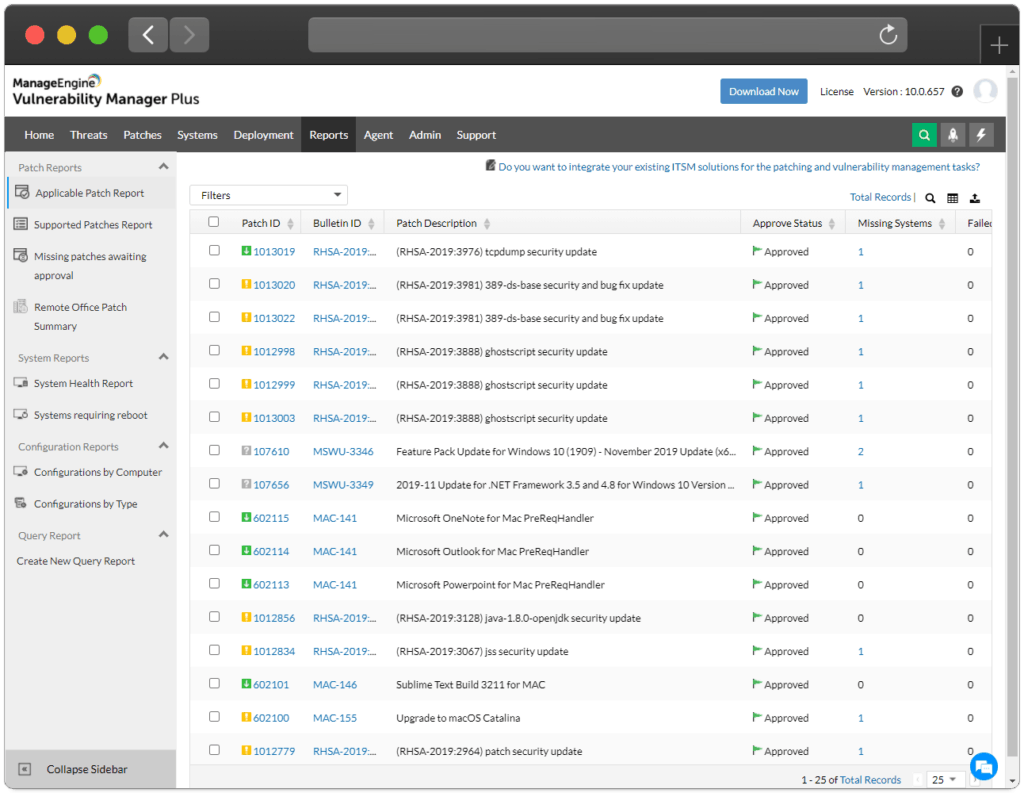Viewport: 1024px width, 793px height.
Task: Click the Approved flag icon for patch 602100
Action: click(x=757, y=717)
